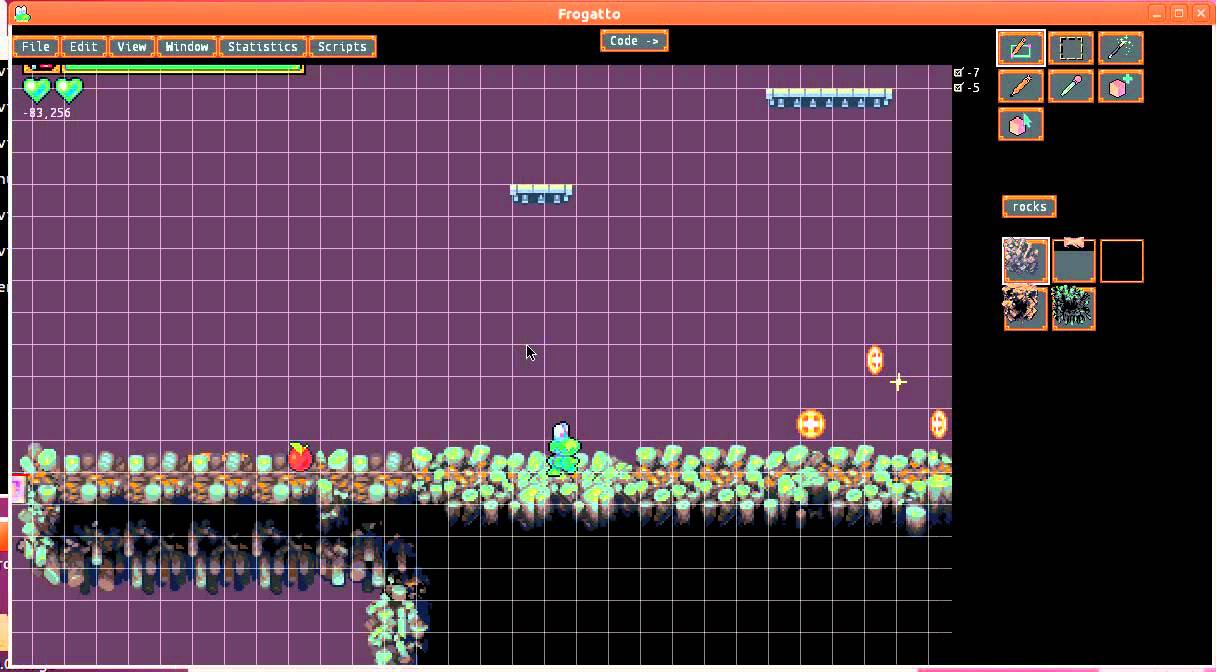This screenshot has height=672, width=1216.
Task: Pick the first gray rock tileset thumbnail
Action: coord(1026,261)
